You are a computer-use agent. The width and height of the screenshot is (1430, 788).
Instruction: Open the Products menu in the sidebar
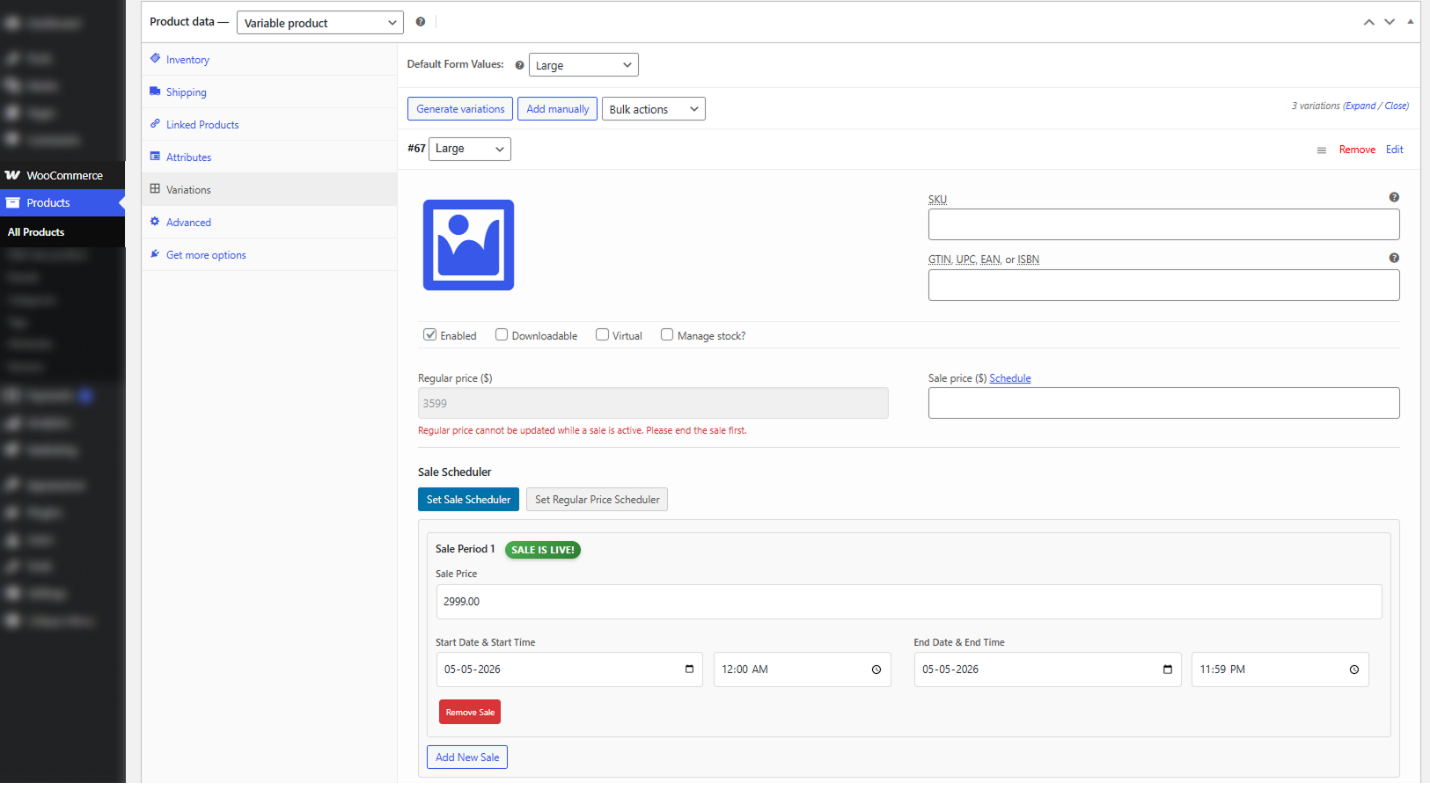(x=62, y=202)
